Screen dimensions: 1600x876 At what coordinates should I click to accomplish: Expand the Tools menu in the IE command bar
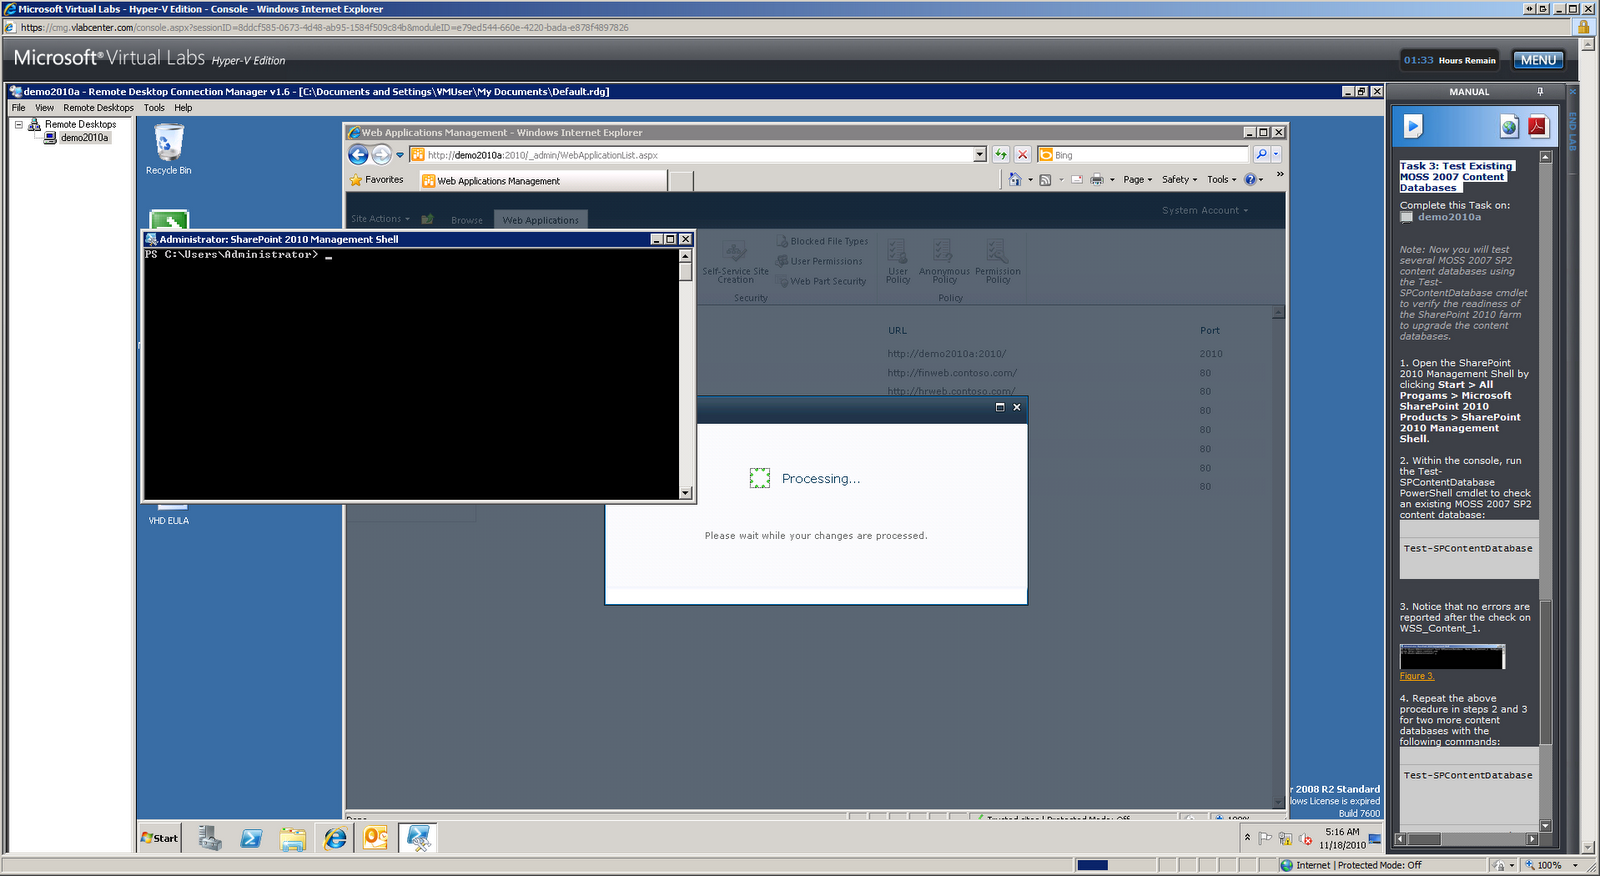(x=1221, y=180)
